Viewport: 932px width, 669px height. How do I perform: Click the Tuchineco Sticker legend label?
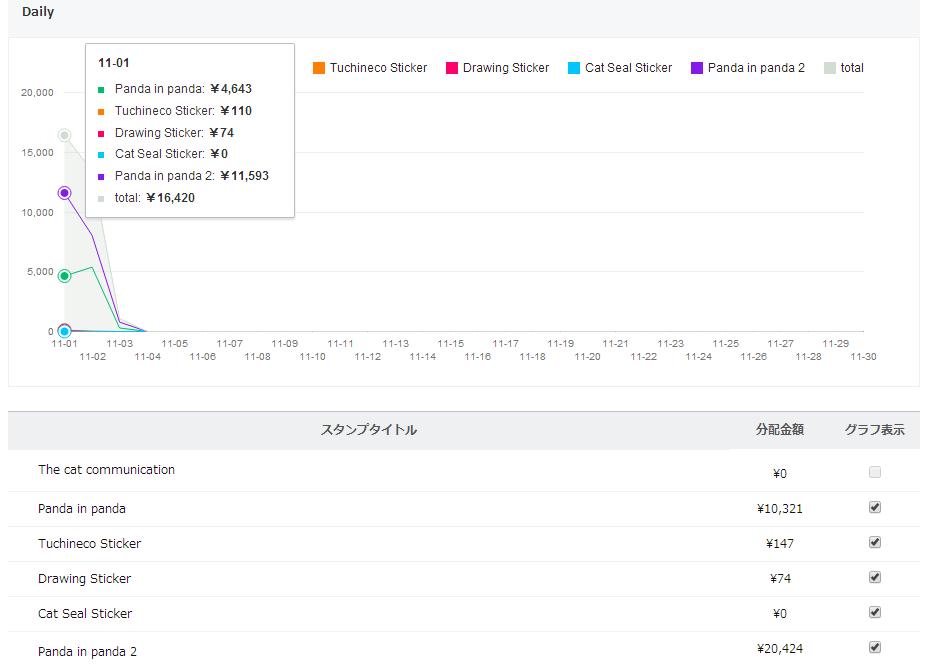378,68
